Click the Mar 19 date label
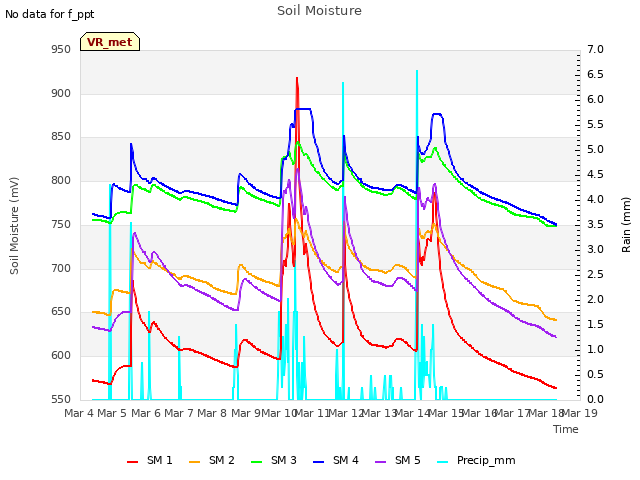The width and height of the screenshot is (640, 480). point(580,413)
